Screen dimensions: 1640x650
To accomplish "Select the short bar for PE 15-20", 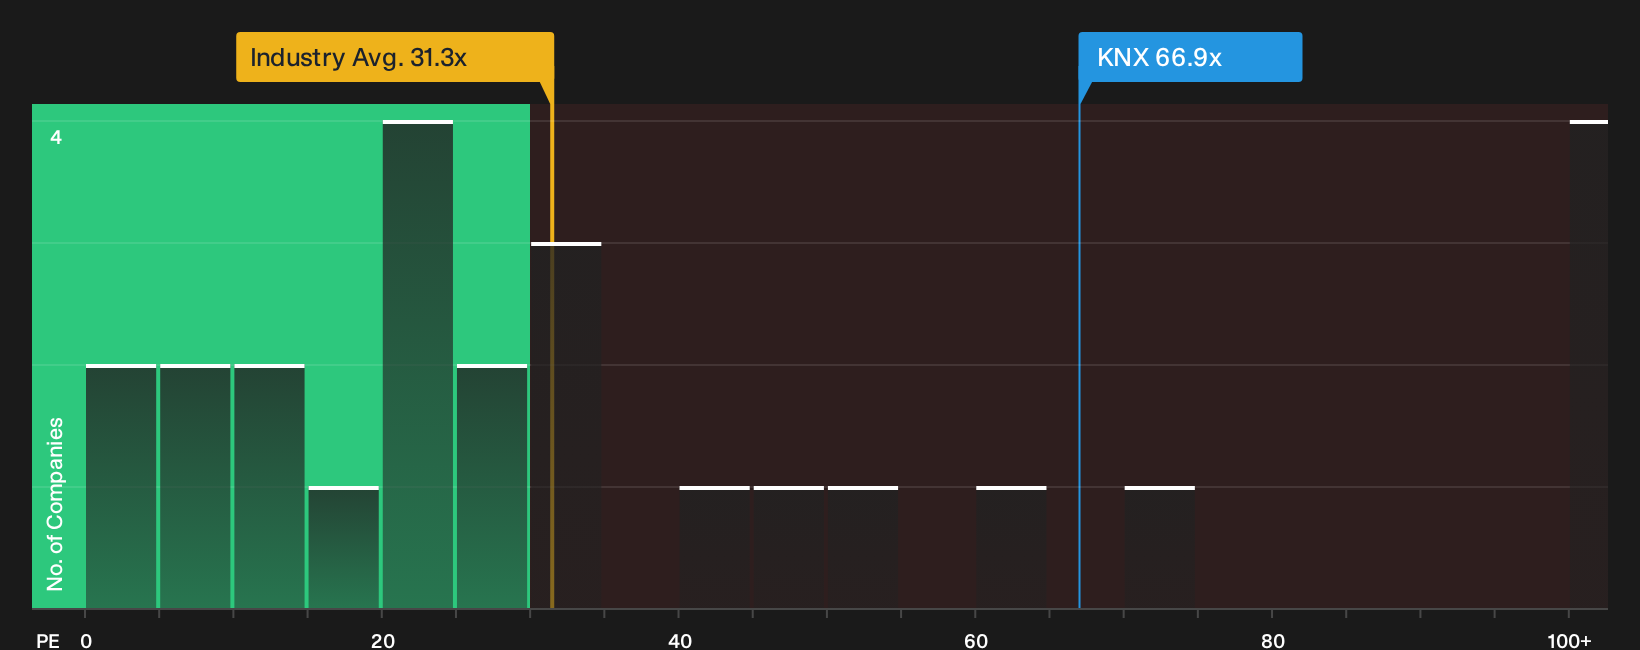I will click(x=344, y=547).
